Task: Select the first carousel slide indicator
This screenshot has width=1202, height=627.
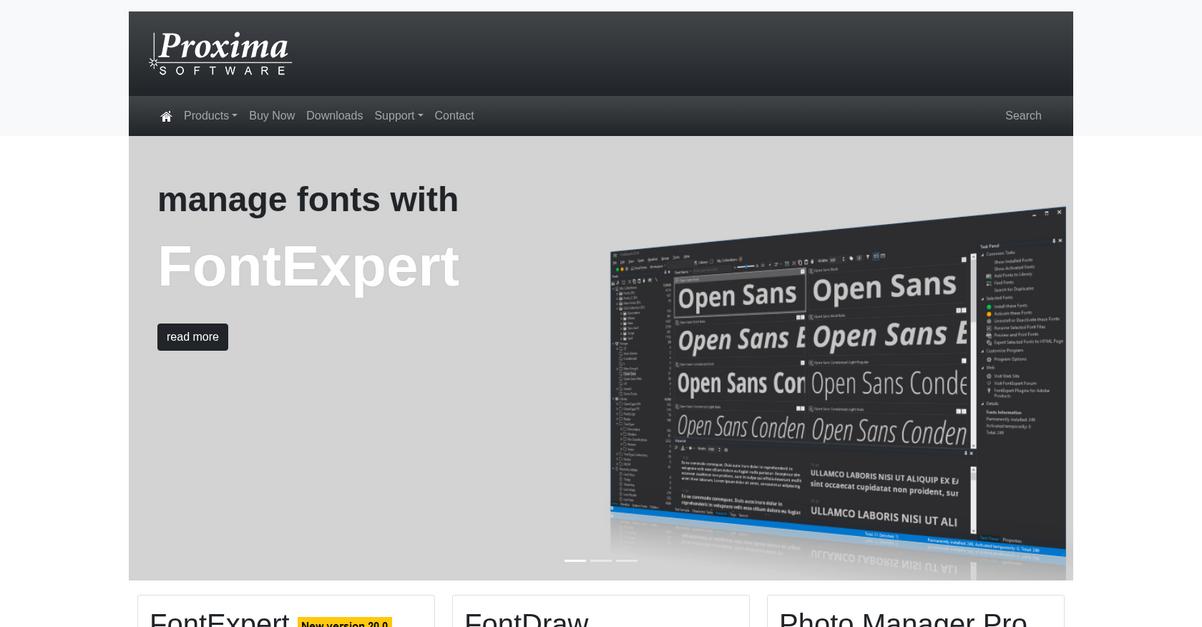Action: click(575, 560)
